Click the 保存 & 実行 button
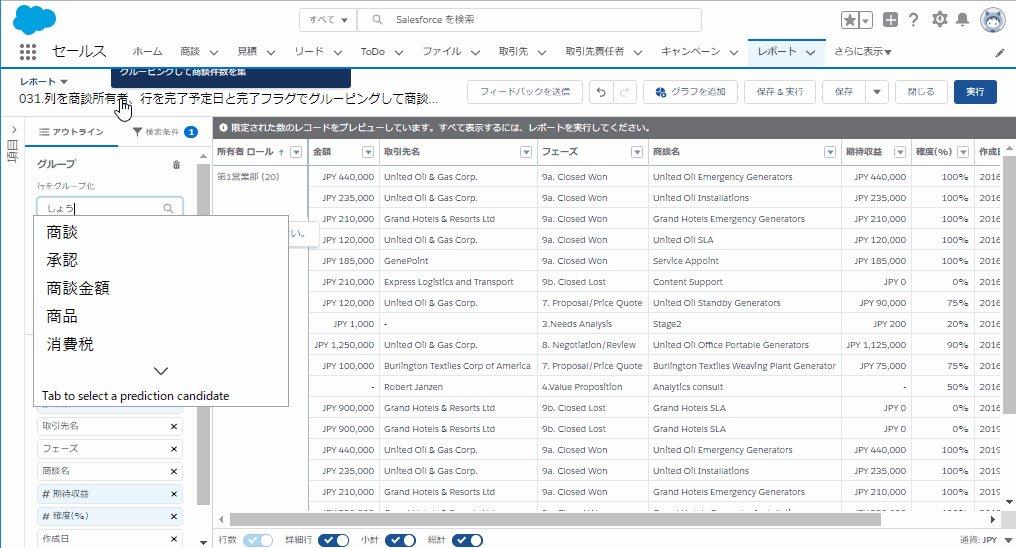The image size is (1016, 548). tap(779, 92)
